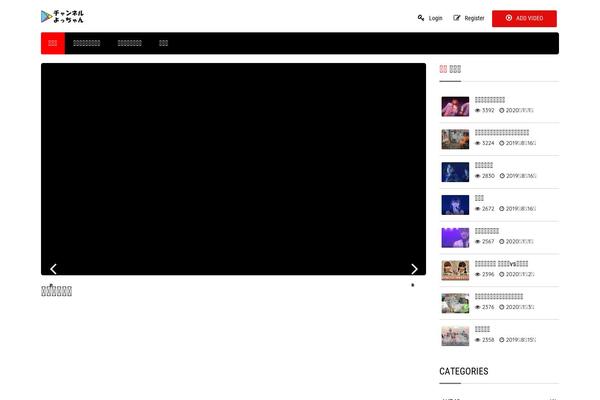The width and height of the screenshot is (600, 400).
Task: Click the eye icon next to 2376
Action: [478, 307]
